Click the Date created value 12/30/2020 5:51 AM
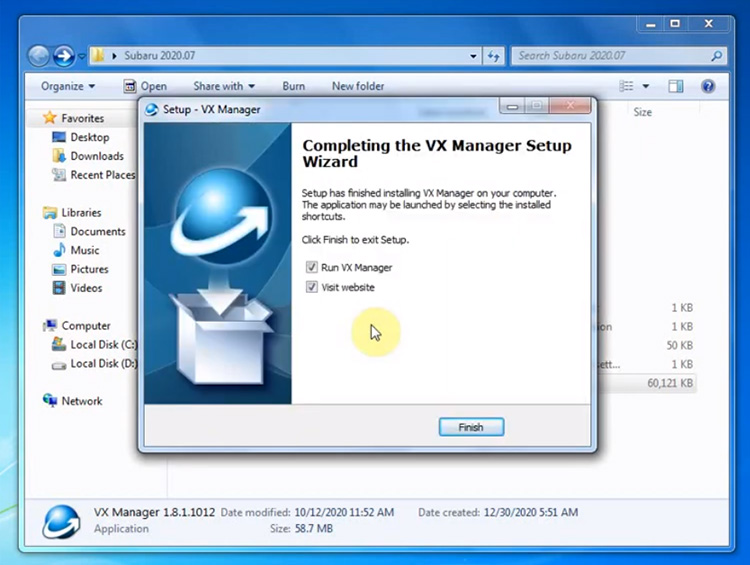Viewport: 750px width, 565px height. tap(531, 512)
